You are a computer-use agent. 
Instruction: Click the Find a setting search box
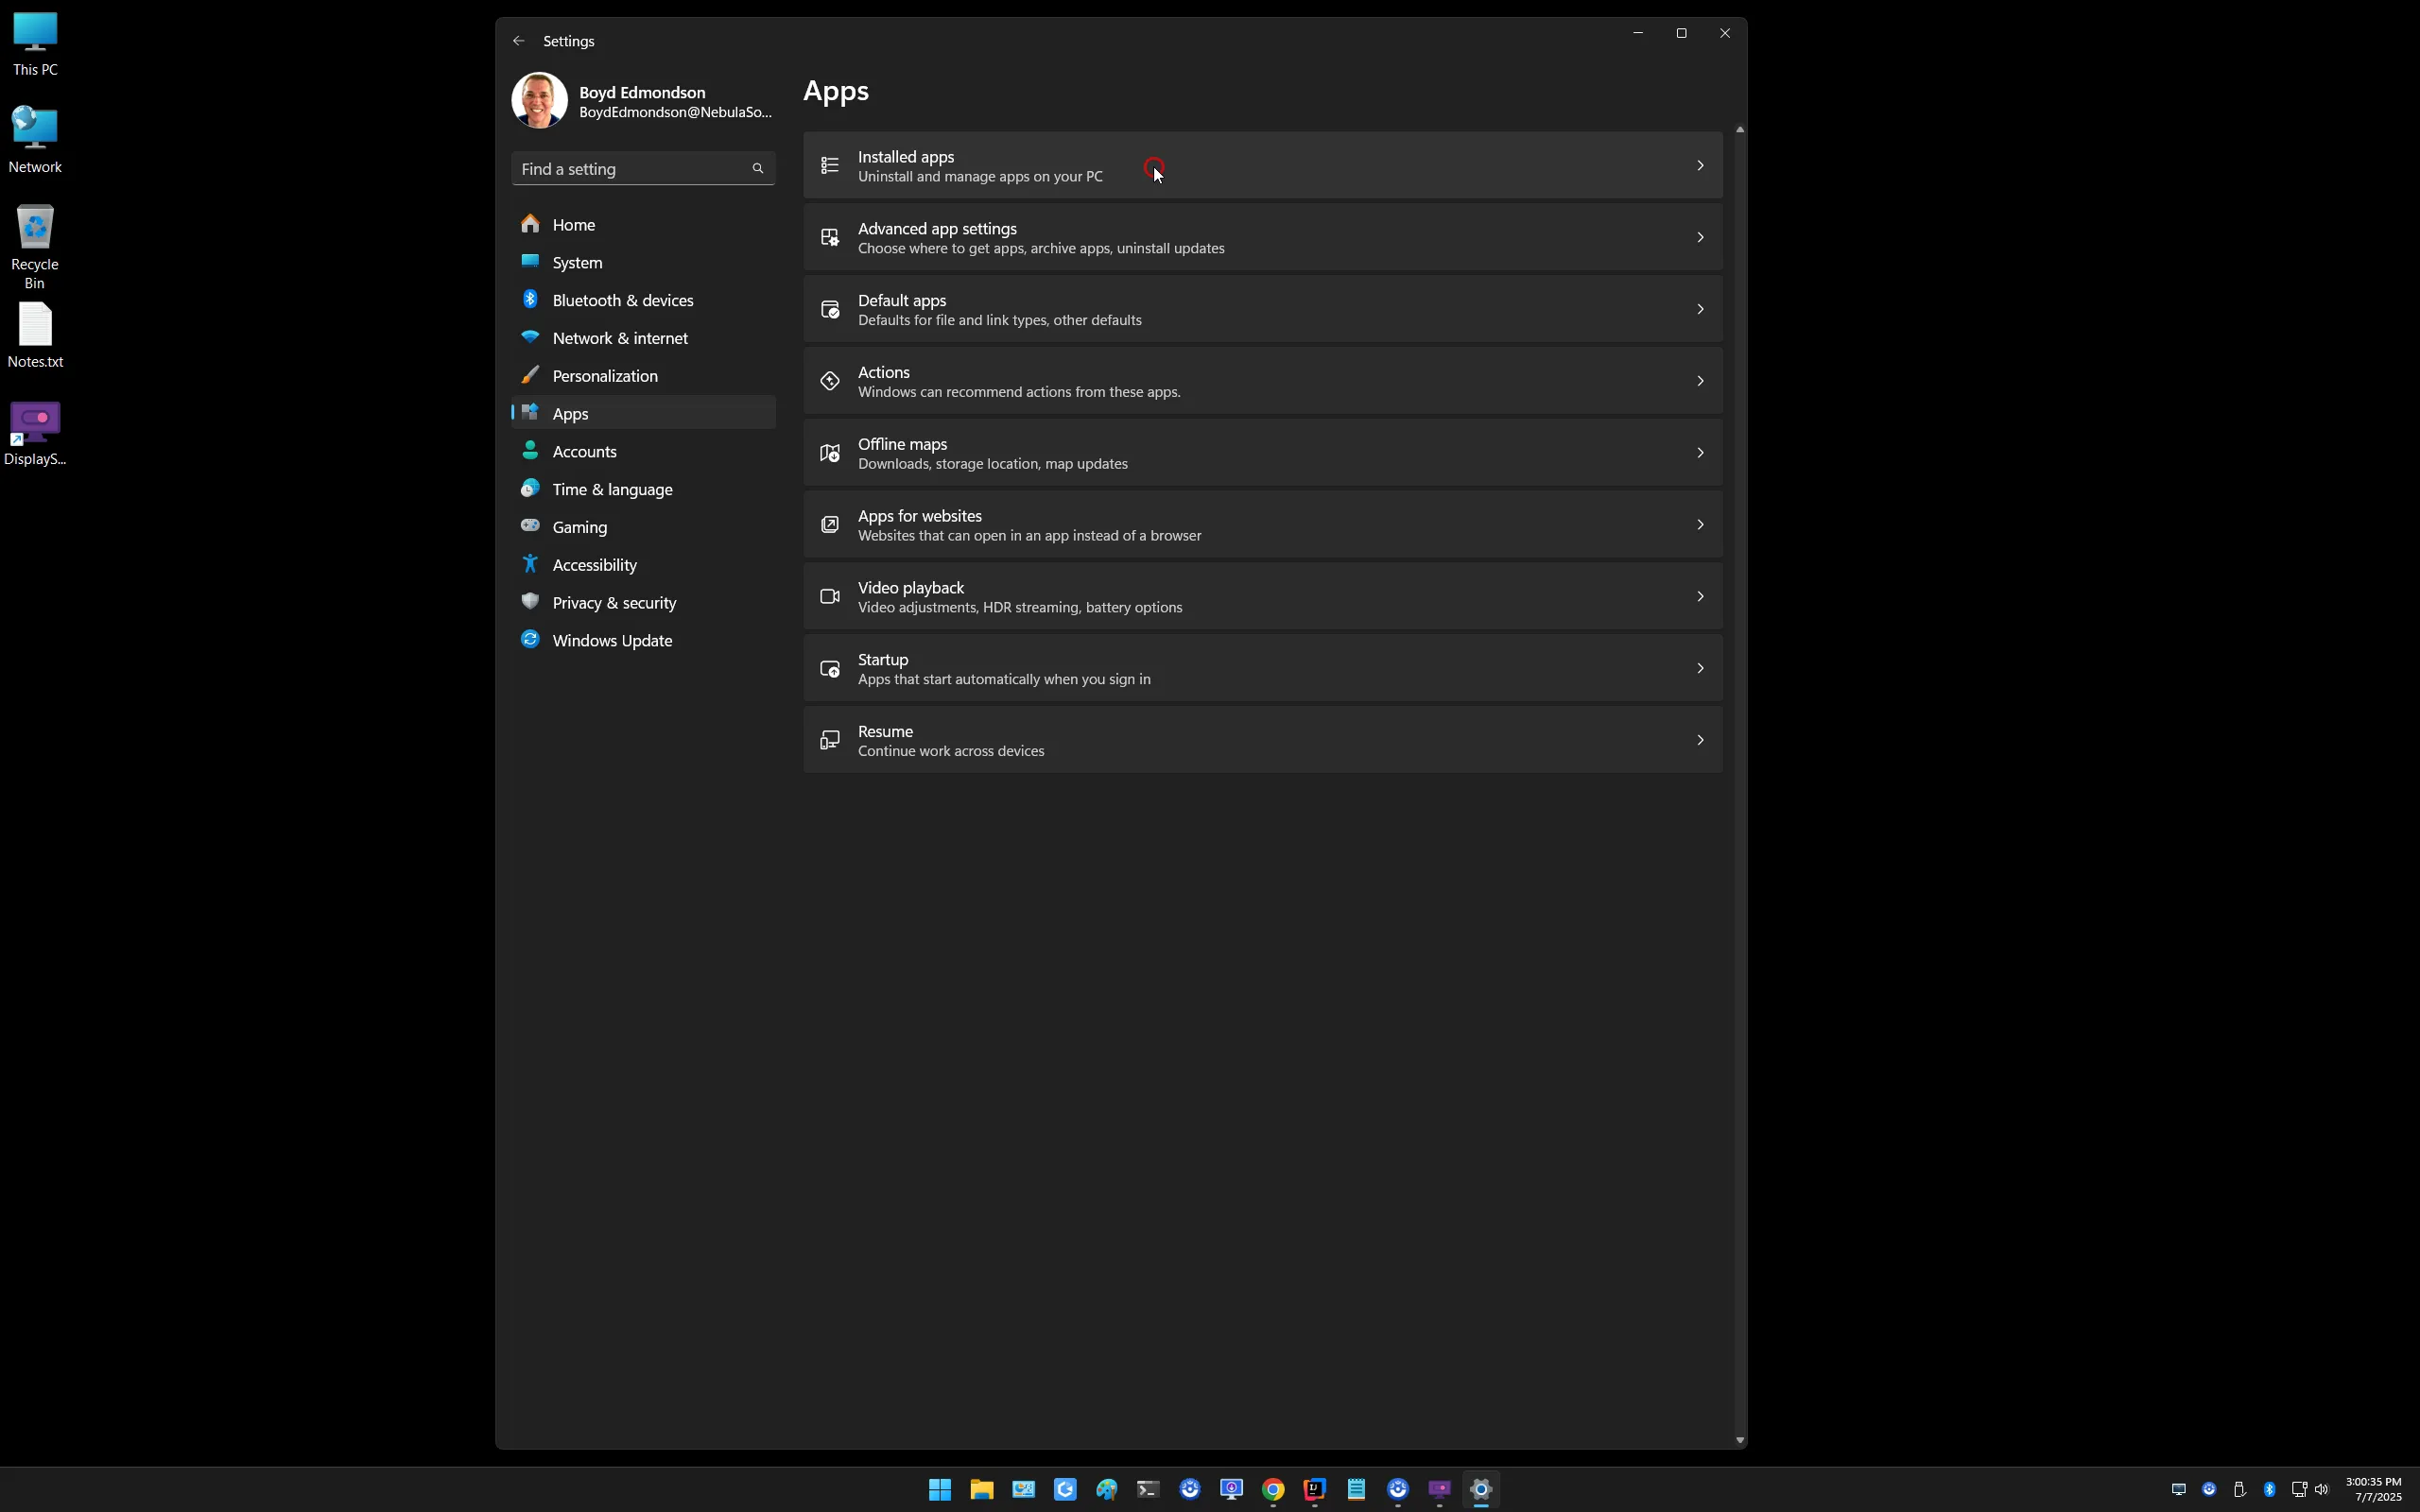[x=643, y=169]
